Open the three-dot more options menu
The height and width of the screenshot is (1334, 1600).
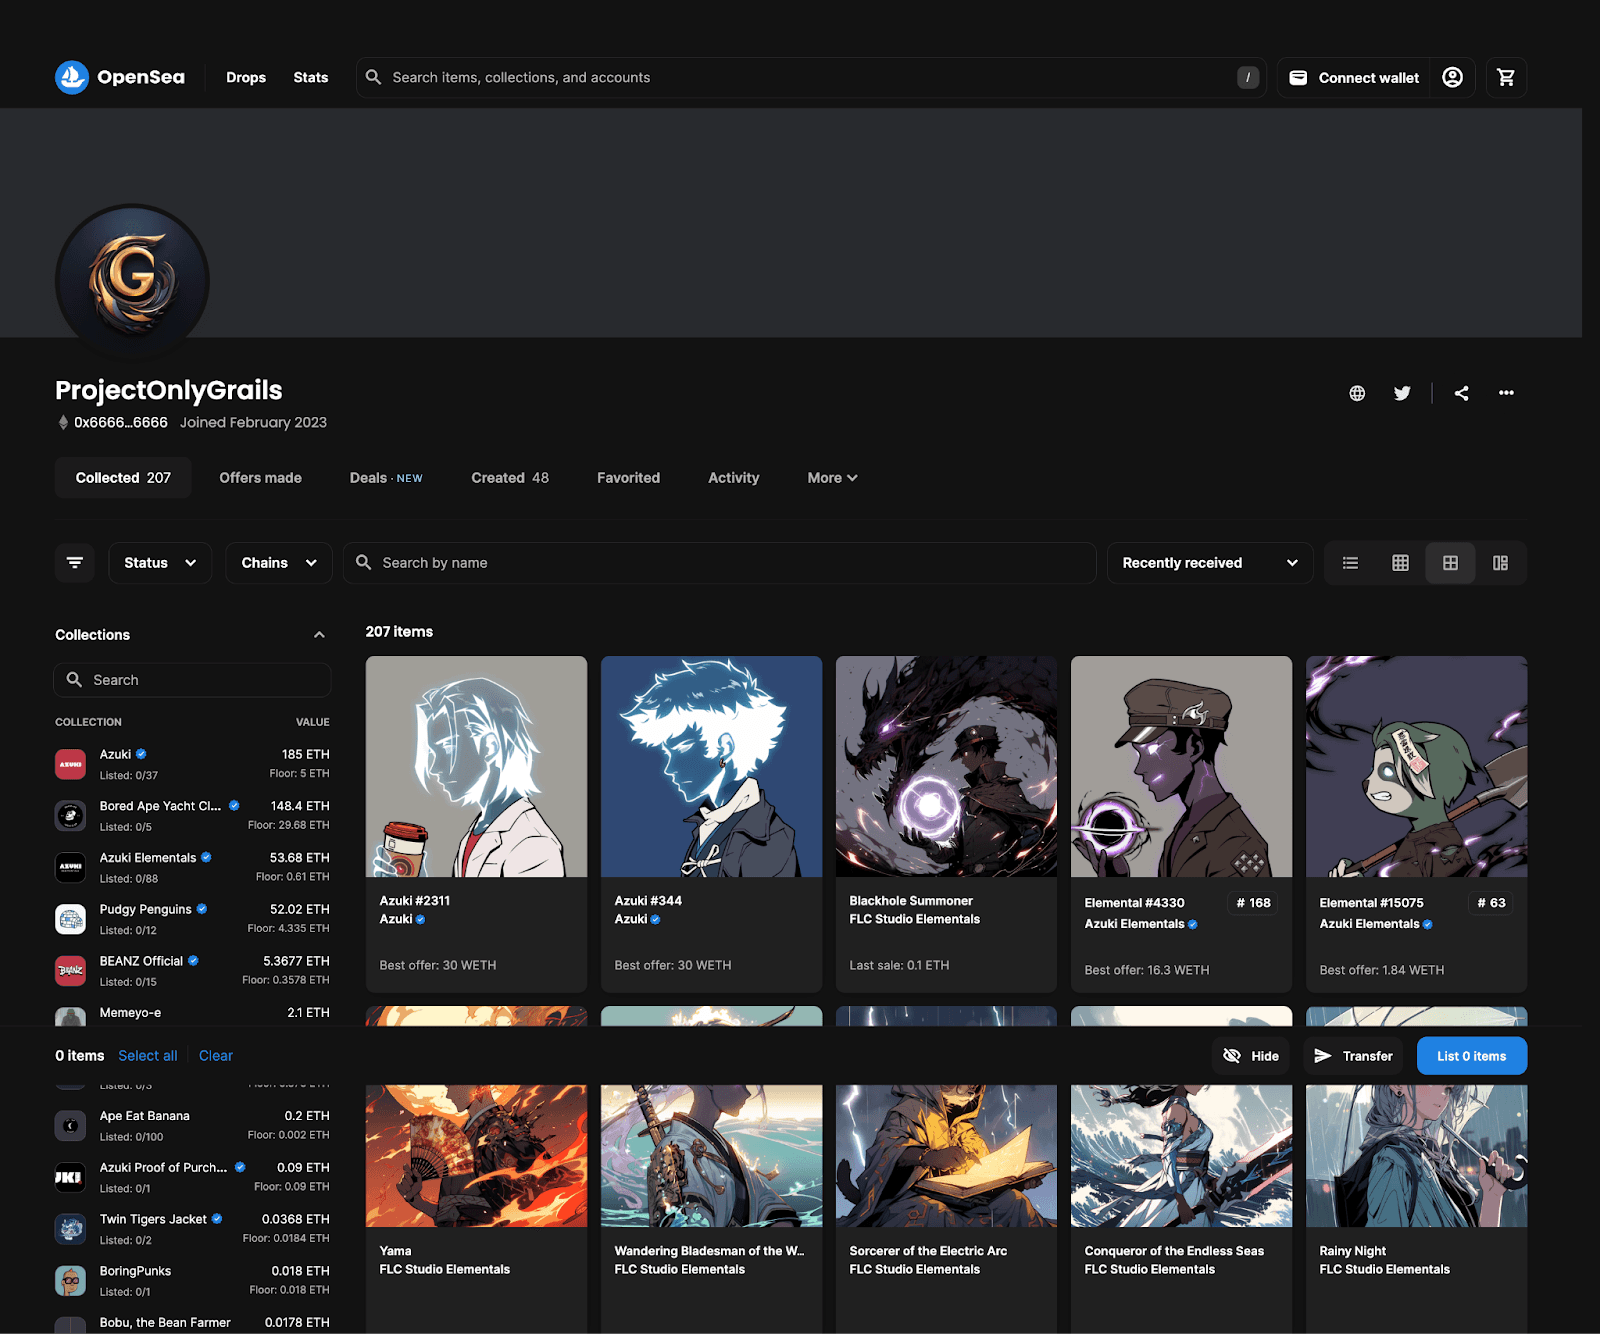(x=1506, y=393)
